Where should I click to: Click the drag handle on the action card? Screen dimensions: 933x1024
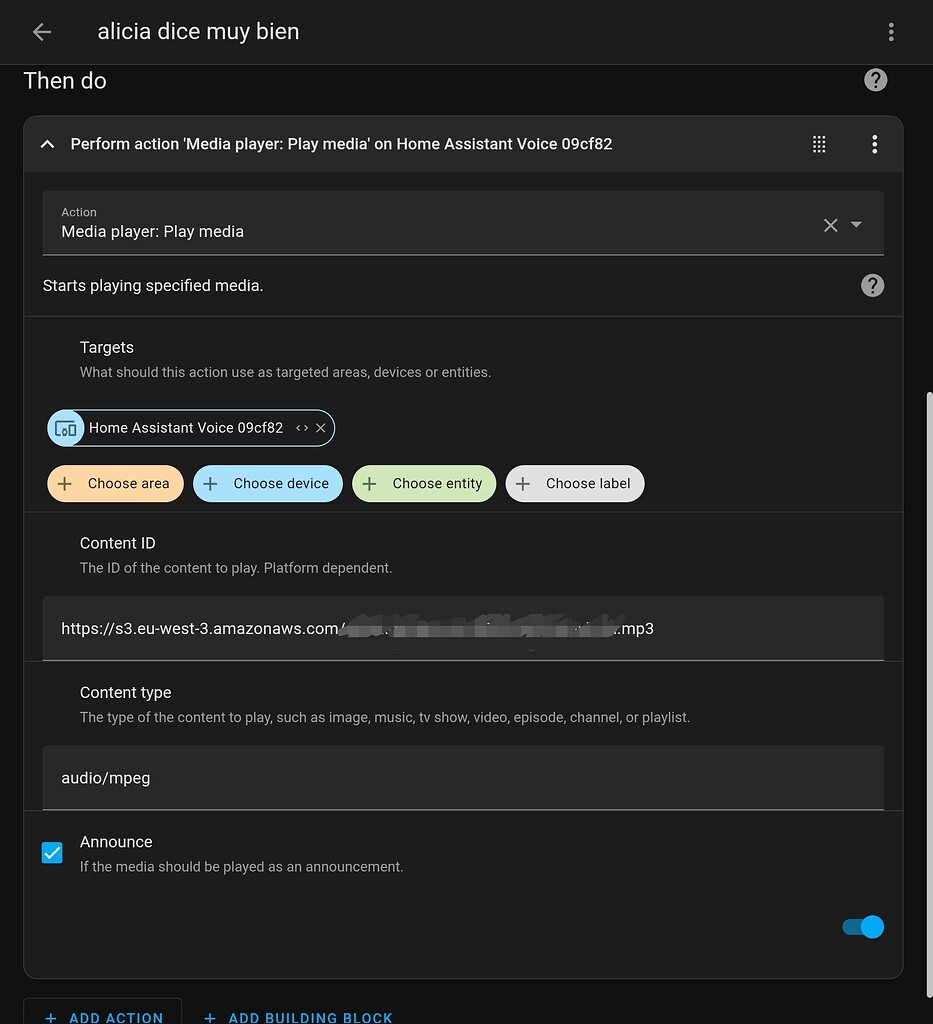tap(818, 143)
